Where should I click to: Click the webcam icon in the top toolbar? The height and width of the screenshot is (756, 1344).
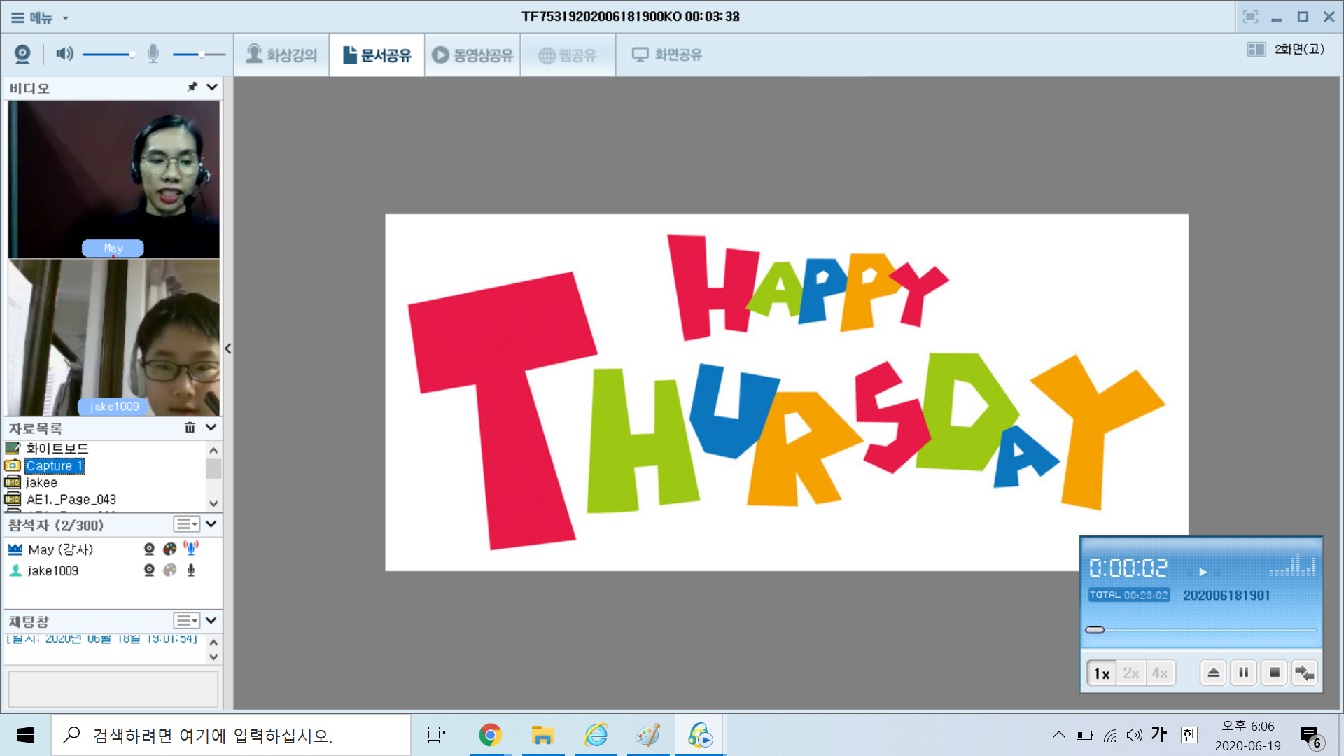coord(22,54)
